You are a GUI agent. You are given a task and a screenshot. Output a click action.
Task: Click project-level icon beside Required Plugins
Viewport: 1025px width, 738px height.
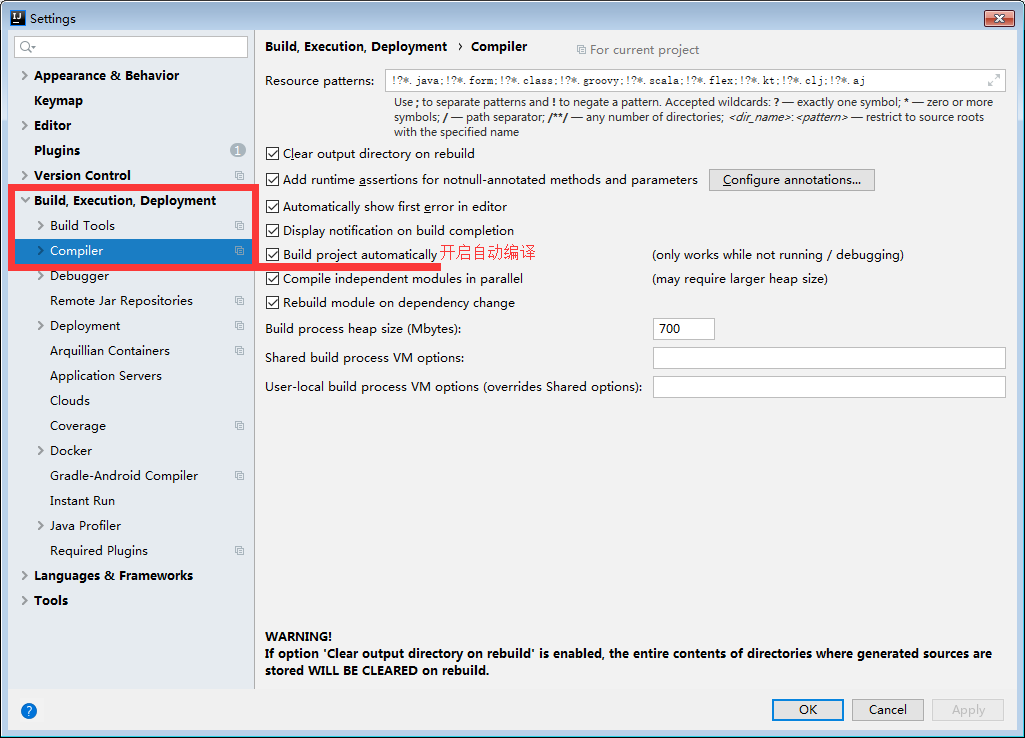click(239, 551)
